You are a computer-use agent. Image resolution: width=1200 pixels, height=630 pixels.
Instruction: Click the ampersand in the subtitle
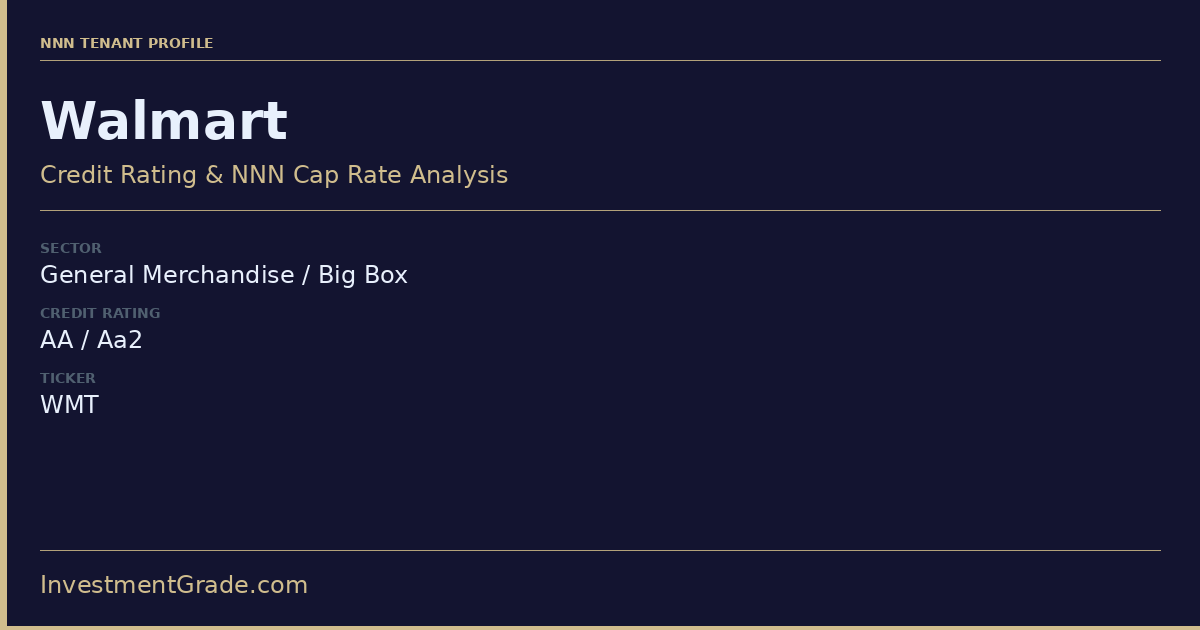coord(214,176)
